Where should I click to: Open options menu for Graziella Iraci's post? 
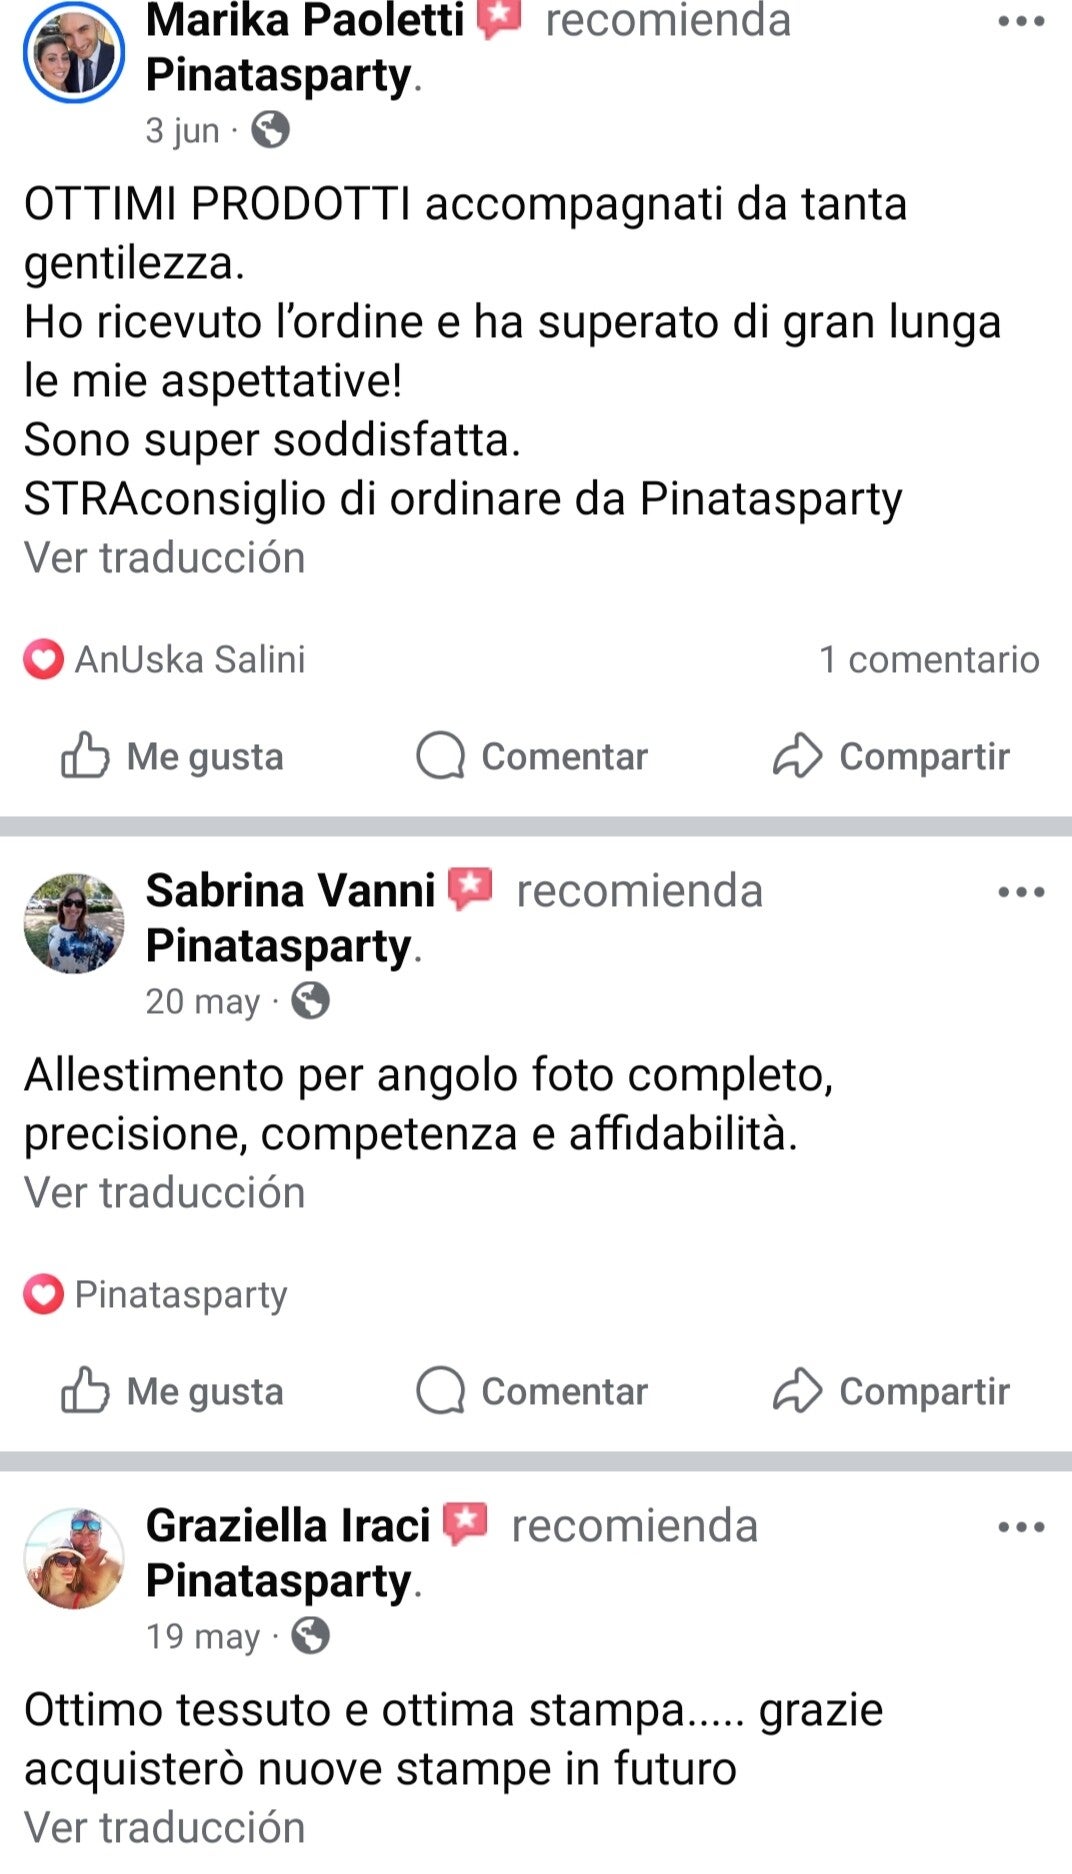1021,1527
